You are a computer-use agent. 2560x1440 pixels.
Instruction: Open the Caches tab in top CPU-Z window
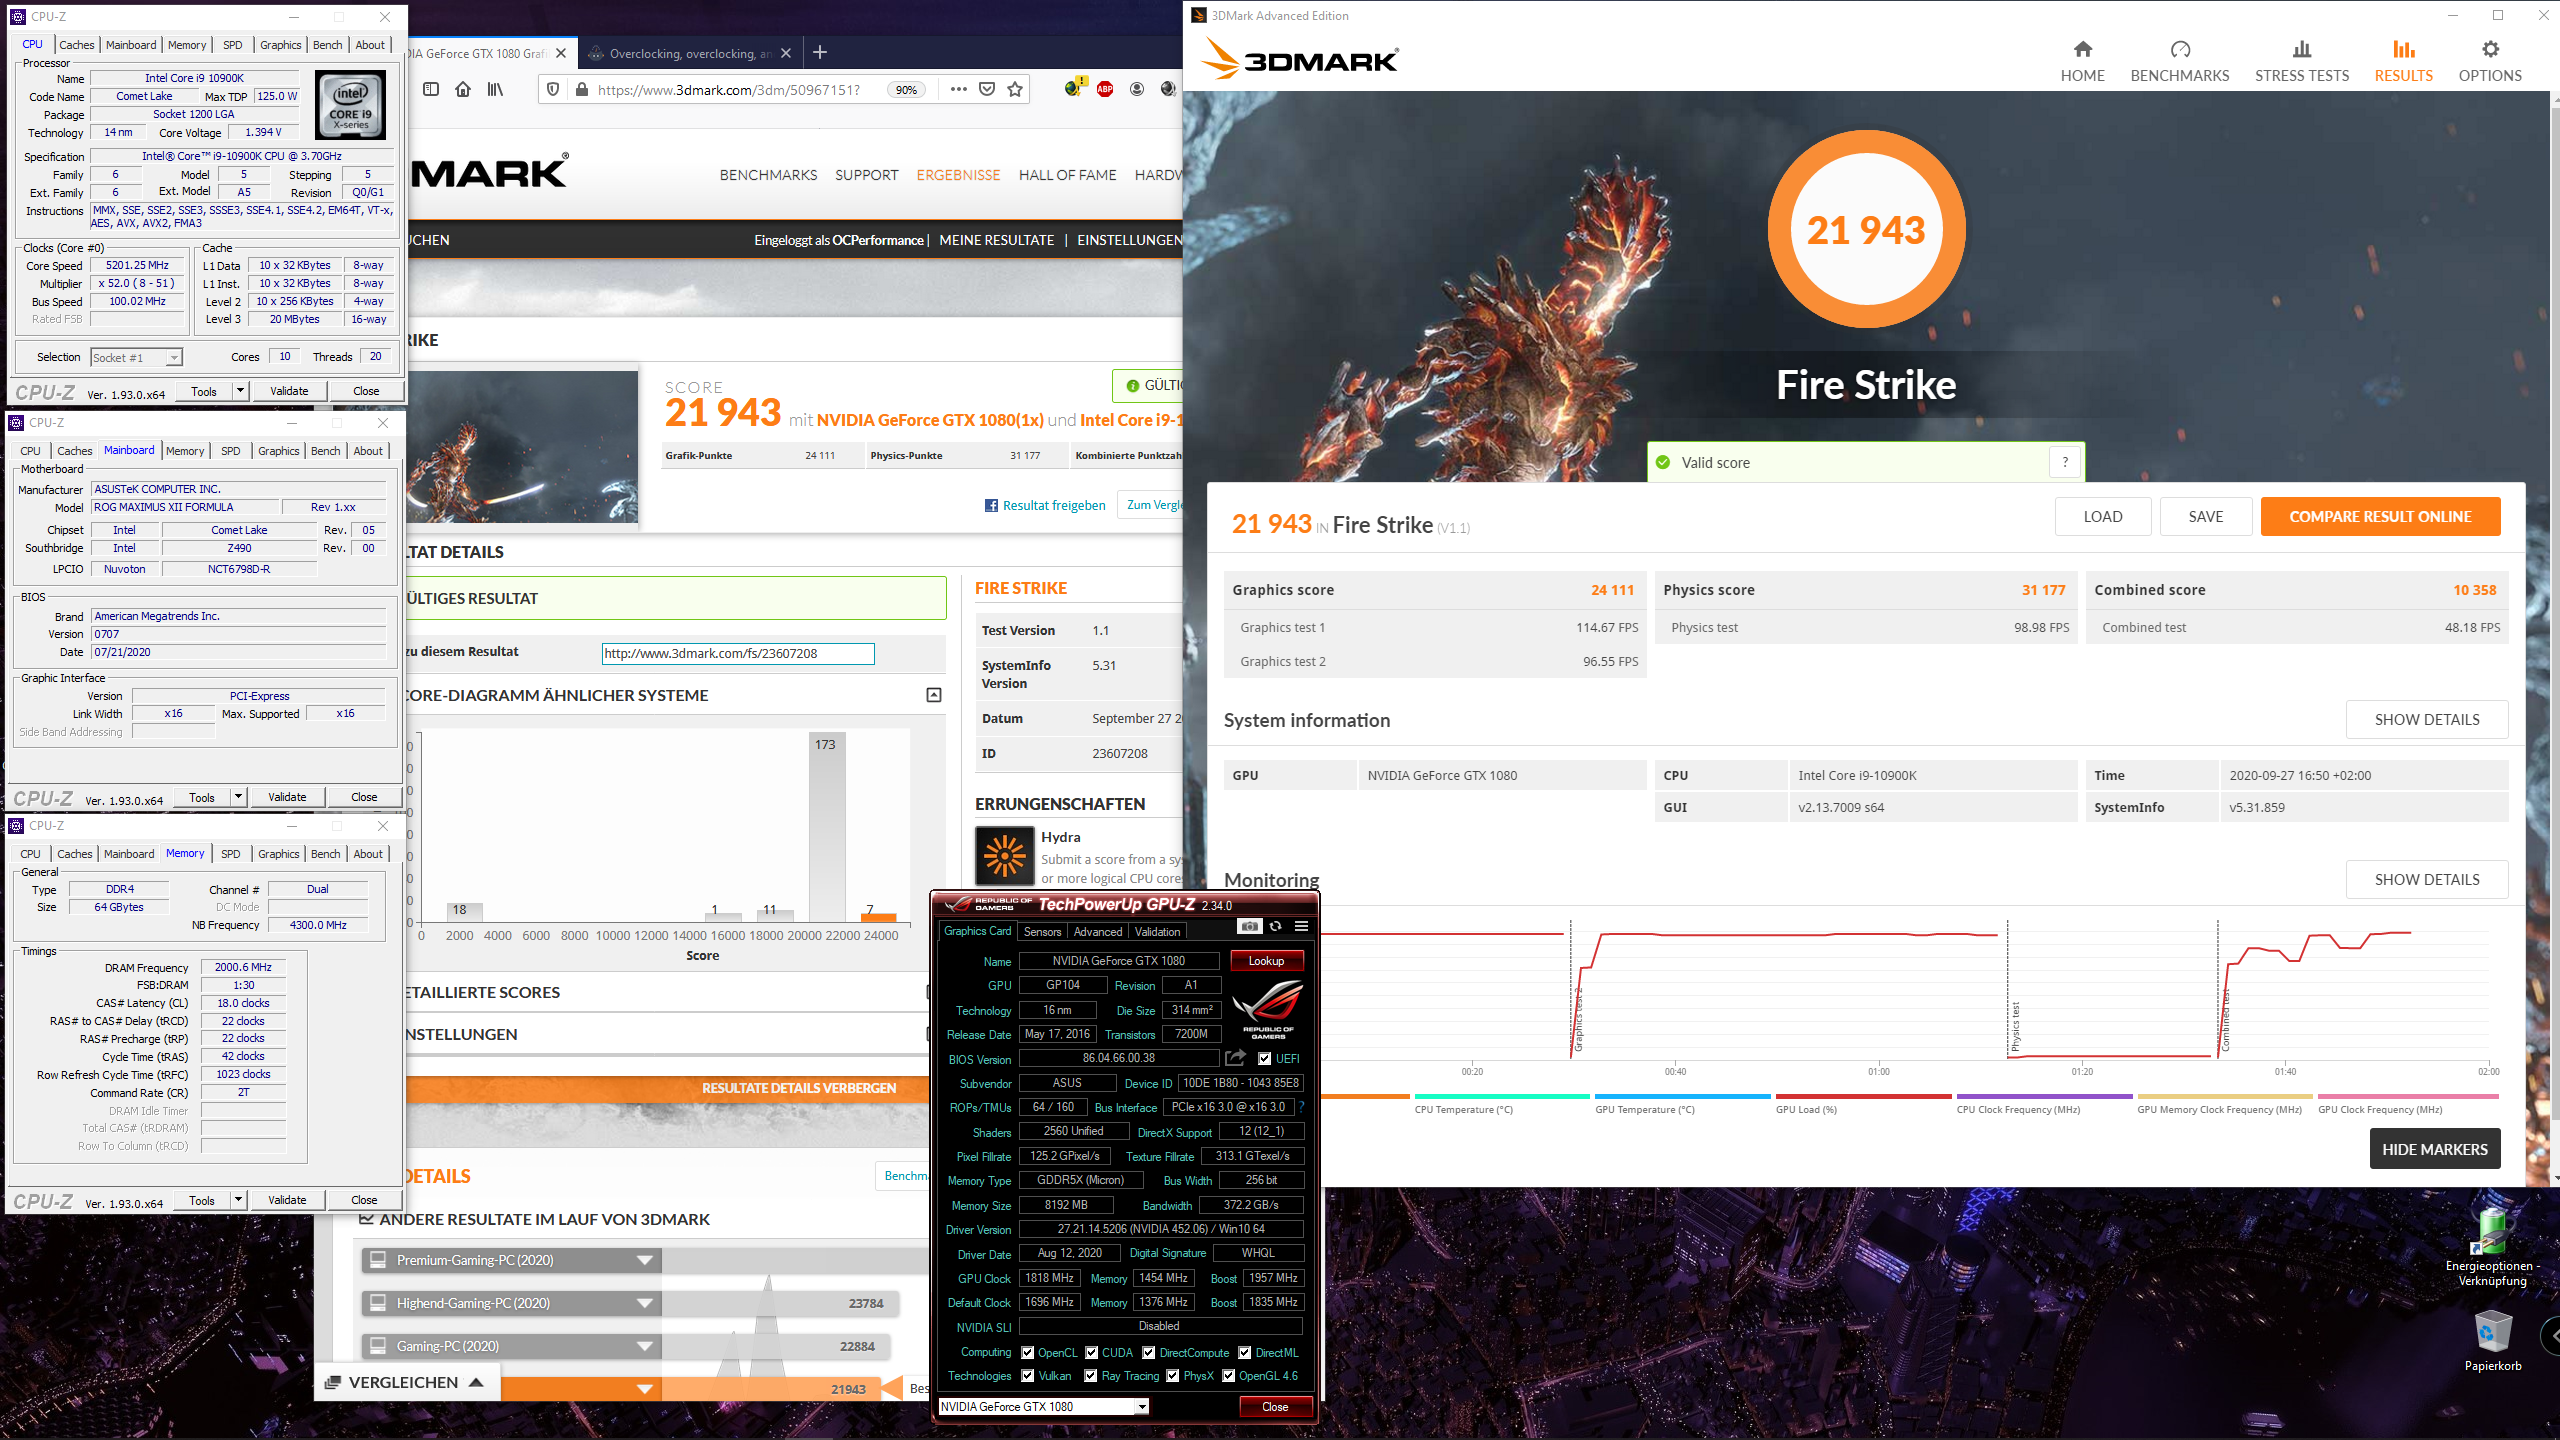point(76,45)
